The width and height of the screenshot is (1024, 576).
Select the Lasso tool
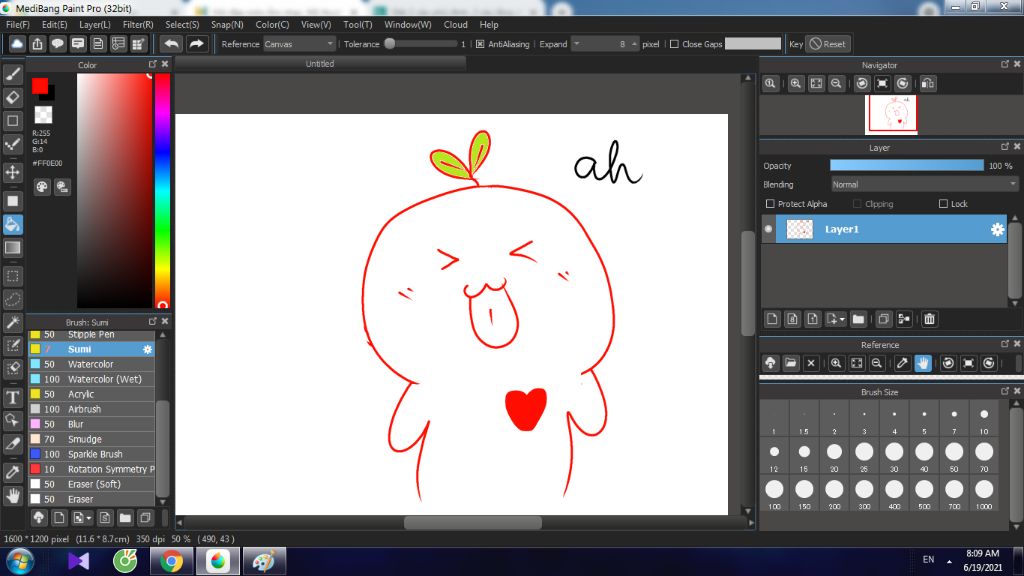pyautogui.click(x=12, y=299)
